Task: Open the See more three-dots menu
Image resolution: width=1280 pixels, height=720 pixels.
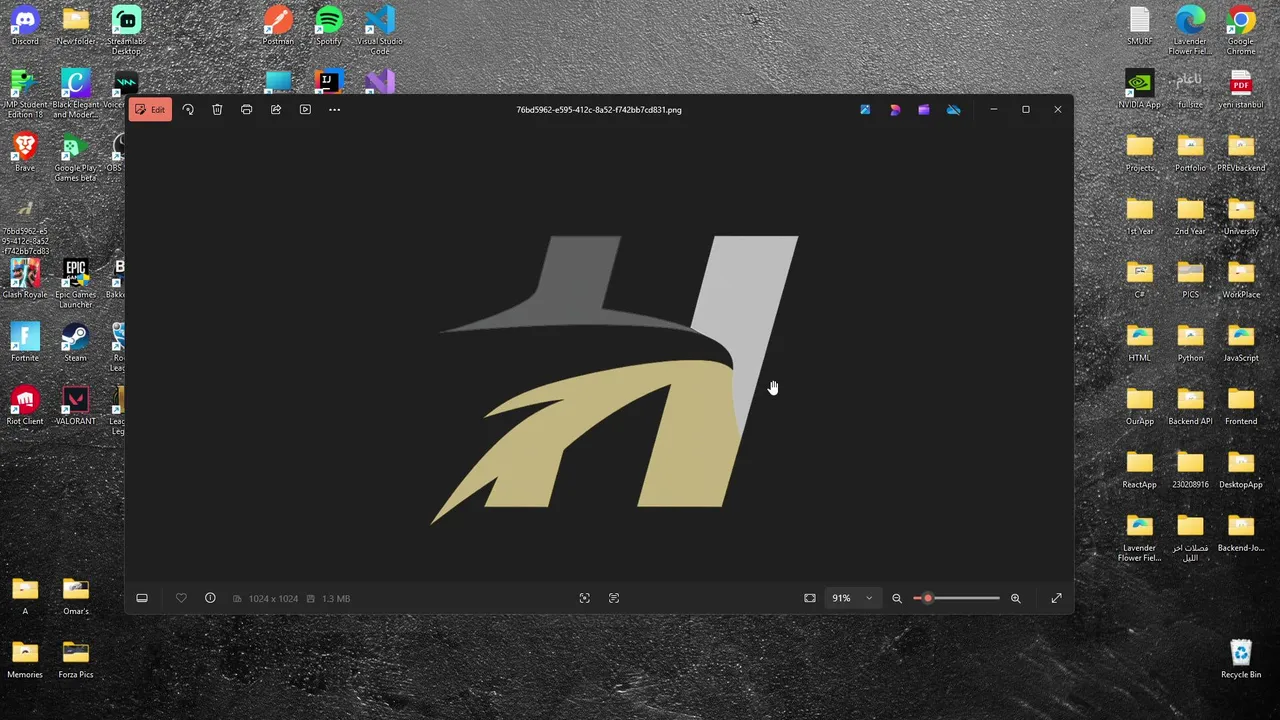Action: tap(335, 110)
